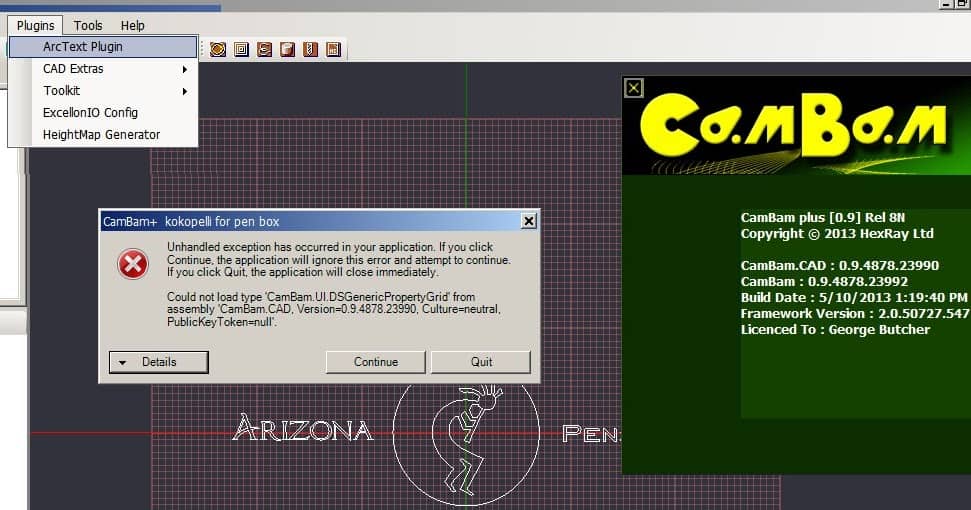Viewport: 971px width, 510px height.
Task: Select the Profile machining operation icon
Action: click(218, 49)
